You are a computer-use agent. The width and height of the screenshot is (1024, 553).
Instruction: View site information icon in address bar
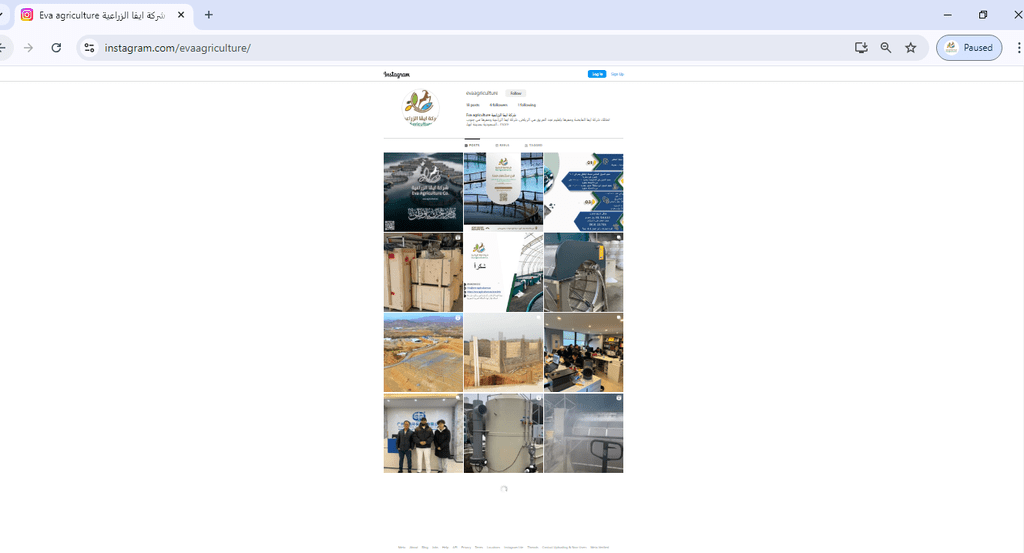89,48
